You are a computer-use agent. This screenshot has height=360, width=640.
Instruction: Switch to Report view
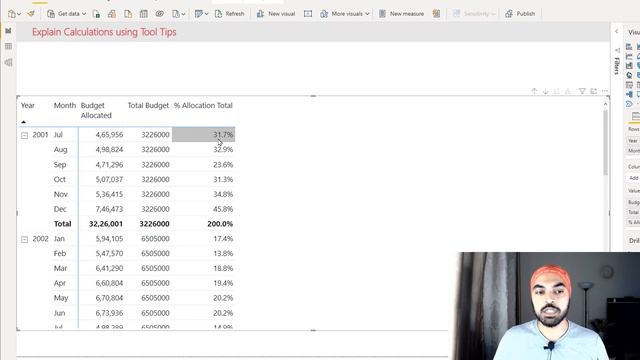(8, 31)
